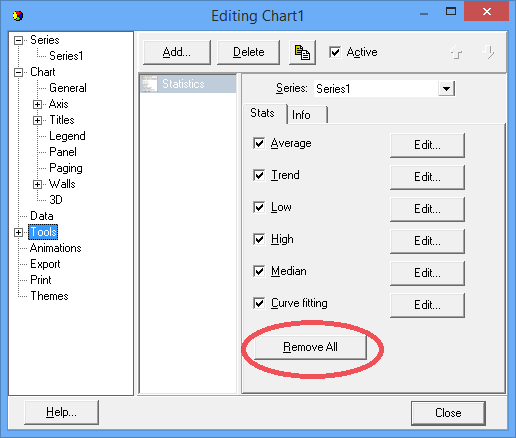Expand the Axis tree node

37,104
